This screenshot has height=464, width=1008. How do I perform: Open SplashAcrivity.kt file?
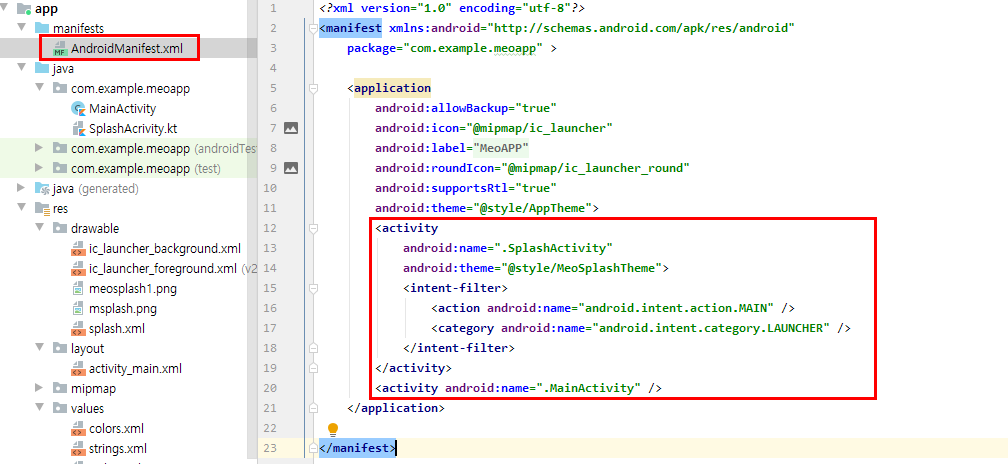point(133,129)
